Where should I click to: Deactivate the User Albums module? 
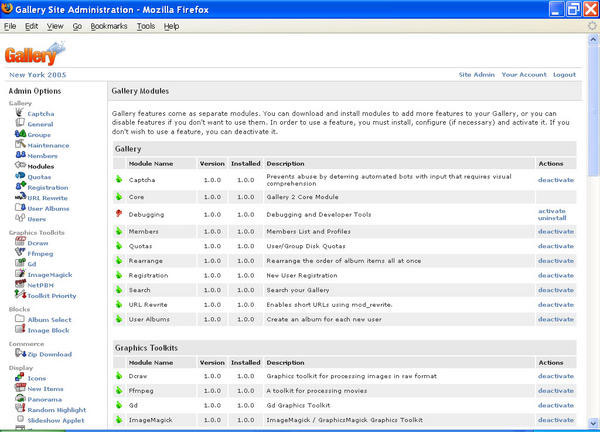coord(556,319)
